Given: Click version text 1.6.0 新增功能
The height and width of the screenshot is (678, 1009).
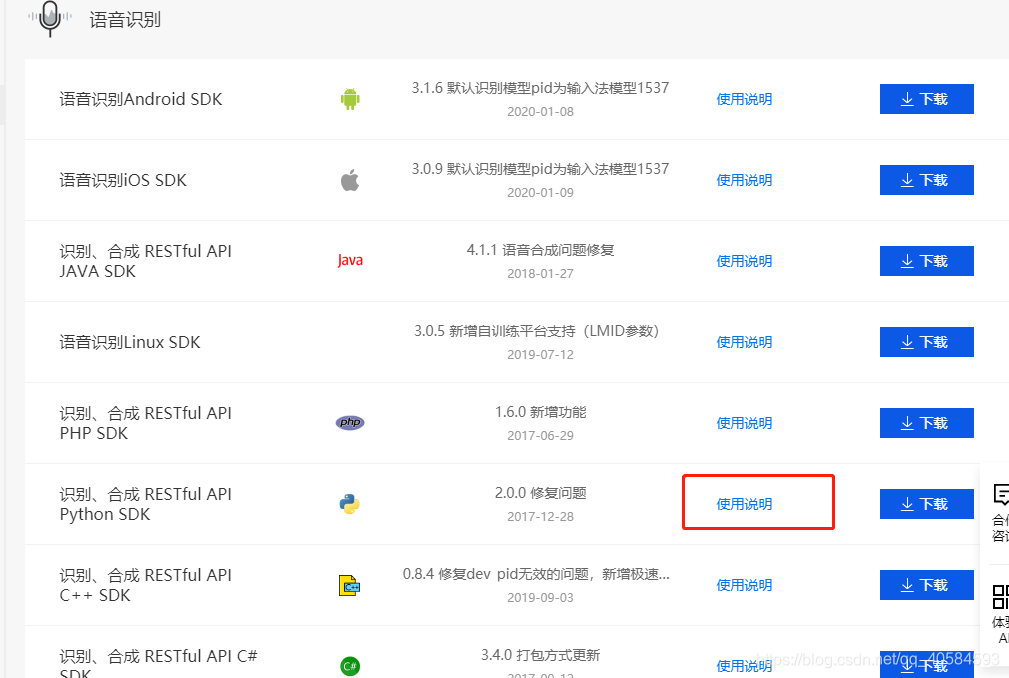Looking at the screenshot, I should pos(541,412).
